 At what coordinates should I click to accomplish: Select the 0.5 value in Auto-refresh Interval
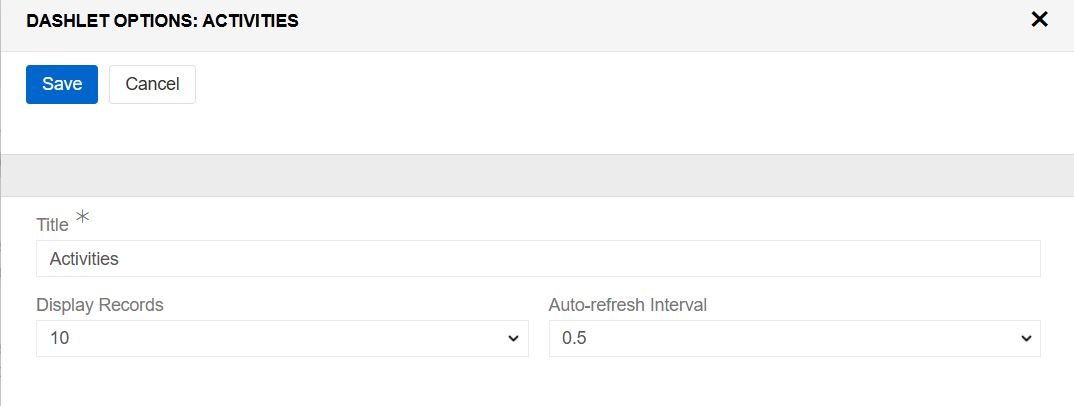[x=574, y=339]
